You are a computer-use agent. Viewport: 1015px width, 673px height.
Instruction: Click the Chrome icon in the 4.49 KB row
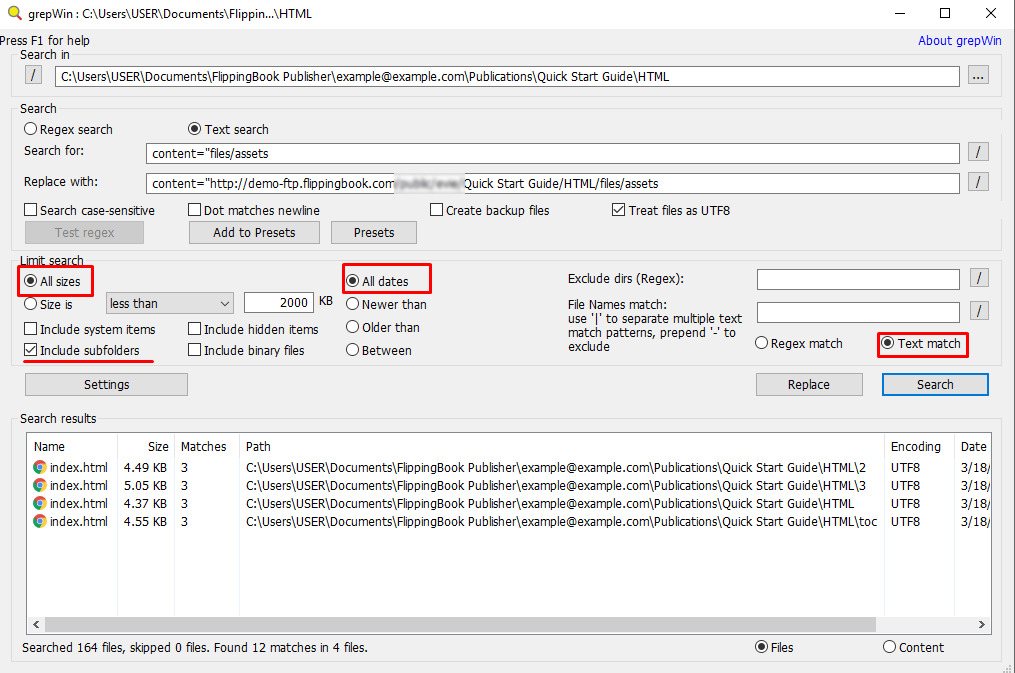click(40, 467)
